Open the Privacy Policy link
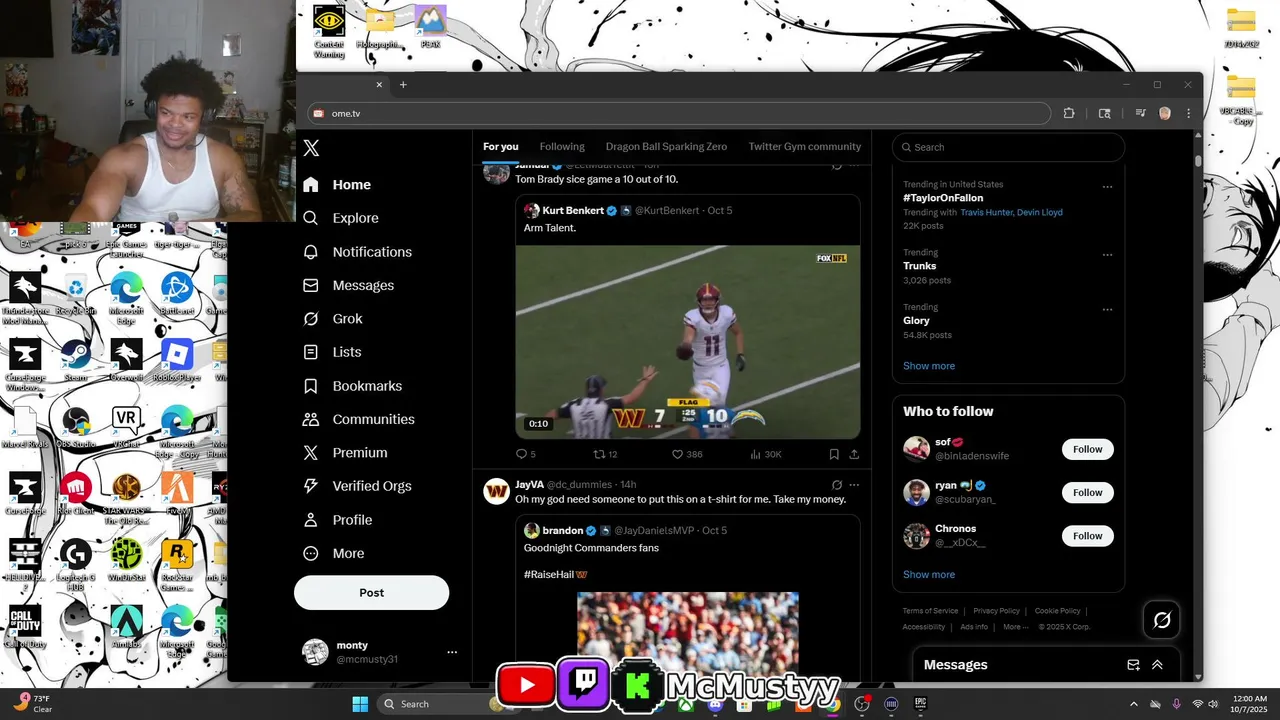 point(997,611)
